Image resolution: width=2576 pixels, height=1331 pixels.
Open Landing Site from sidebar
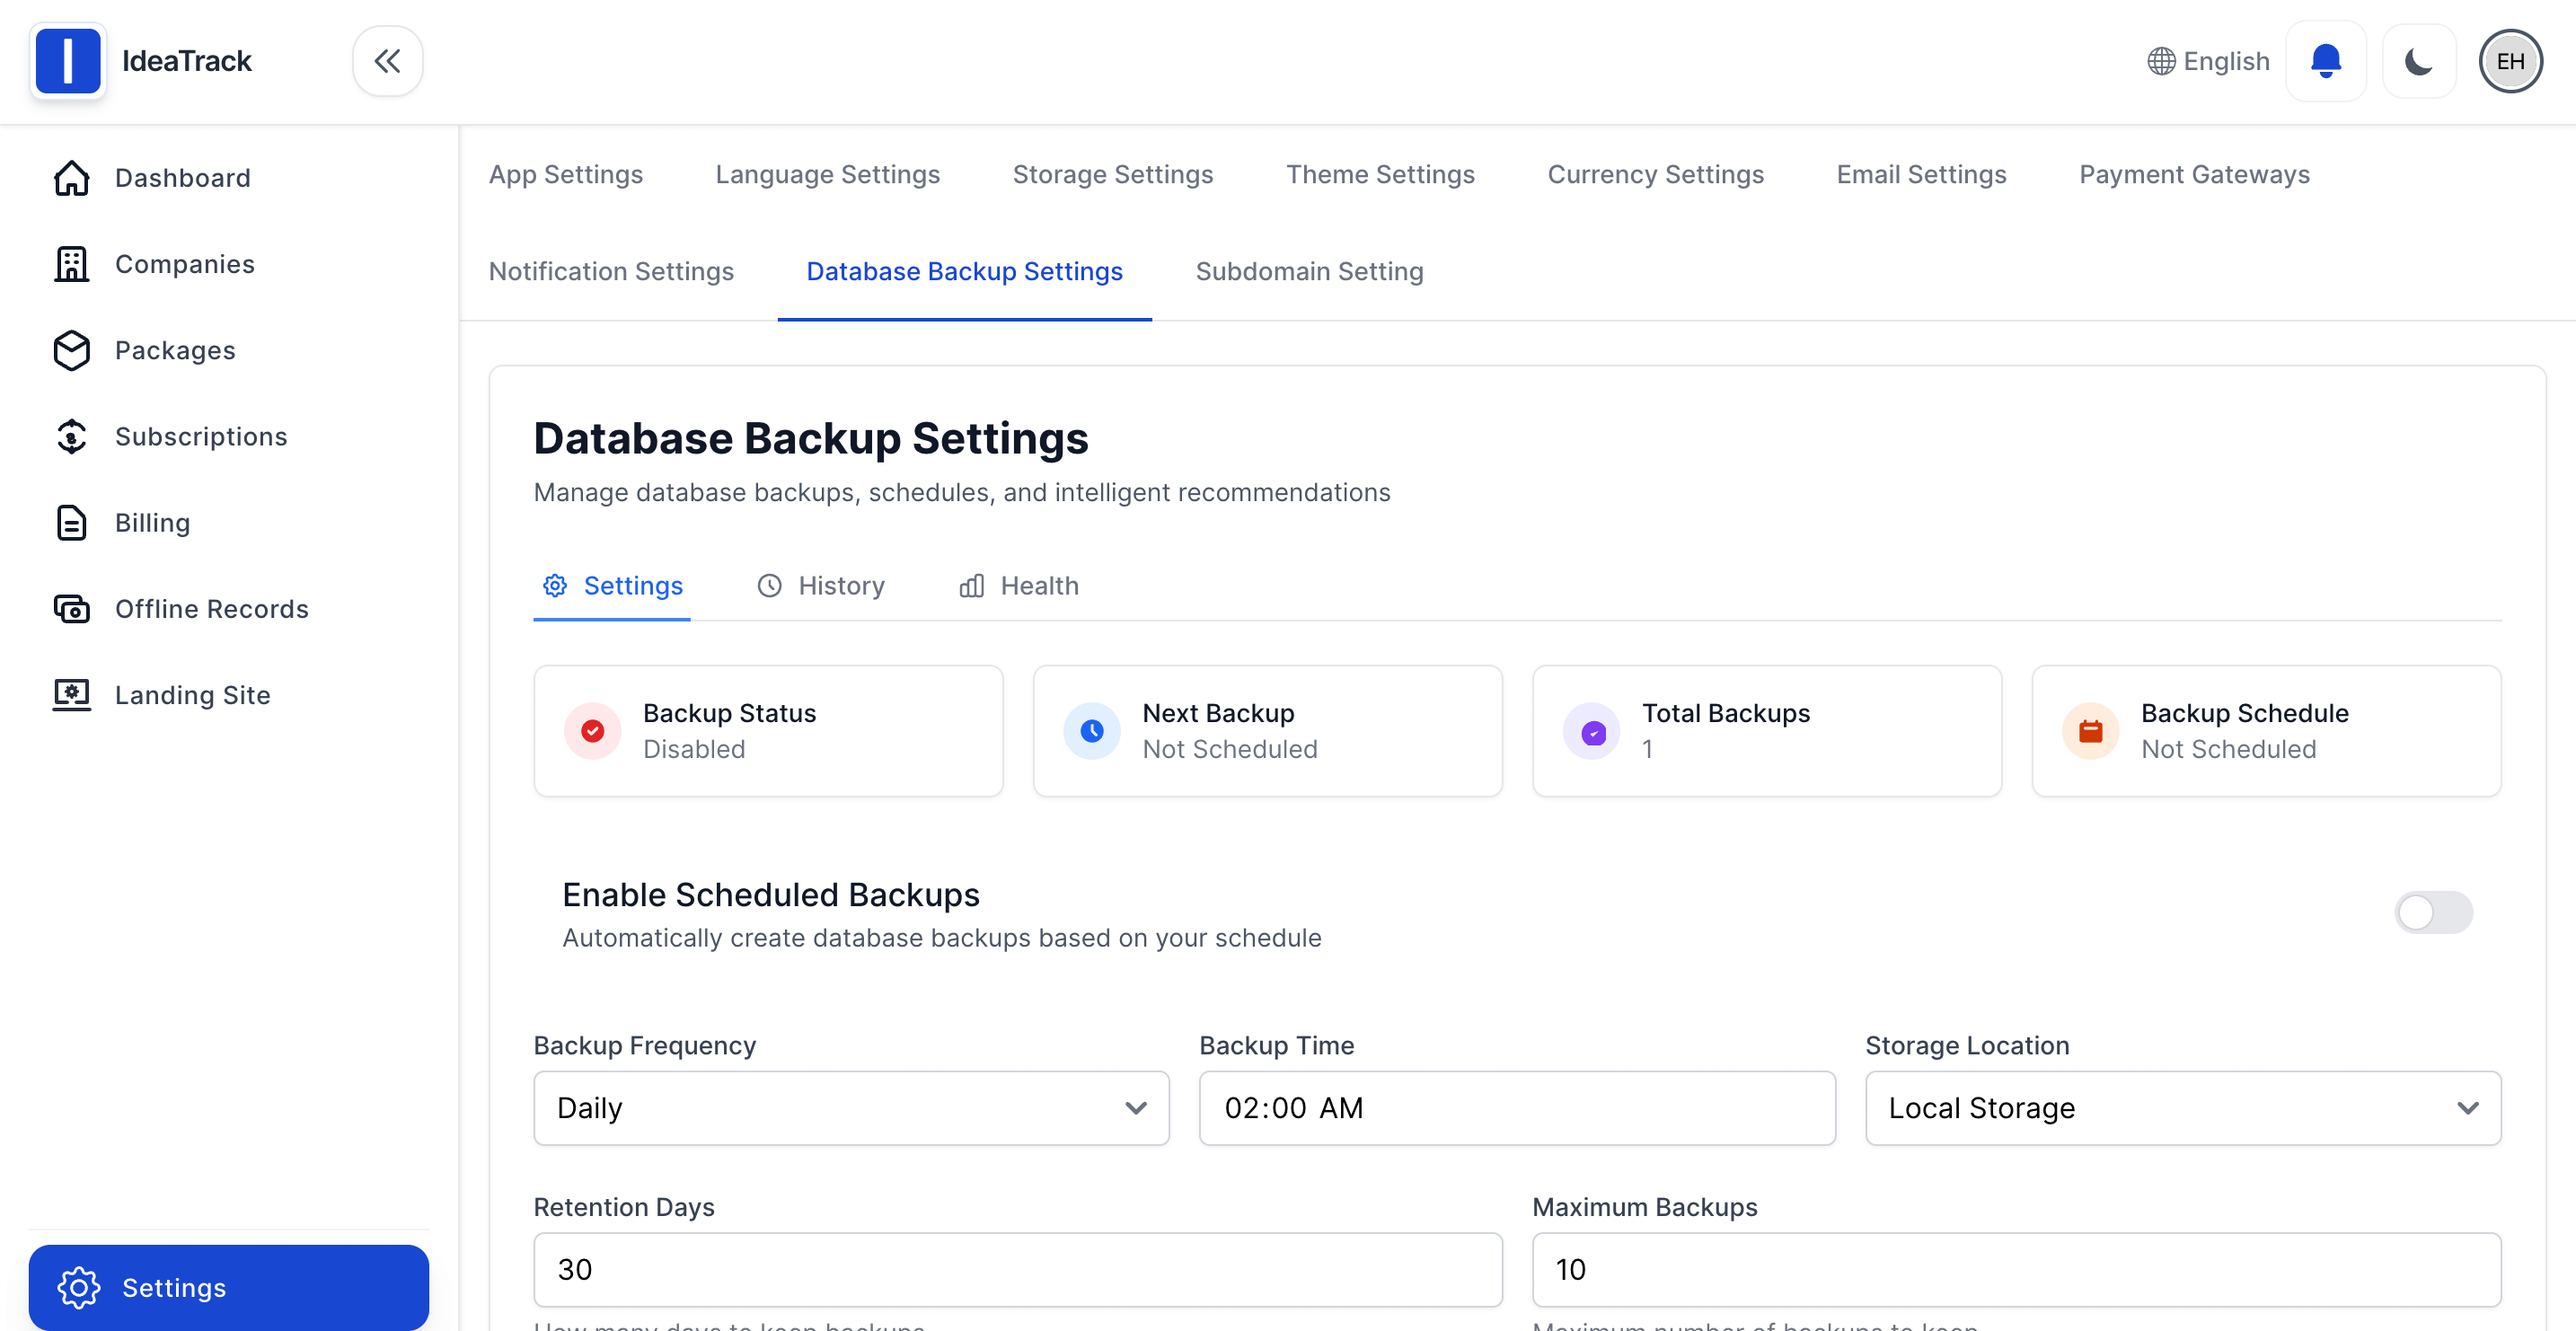(192, 695)
